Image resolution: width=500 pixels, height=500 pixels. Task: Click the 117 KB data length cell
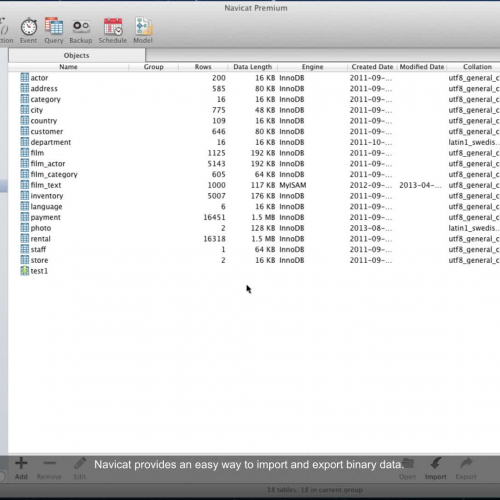263,185
